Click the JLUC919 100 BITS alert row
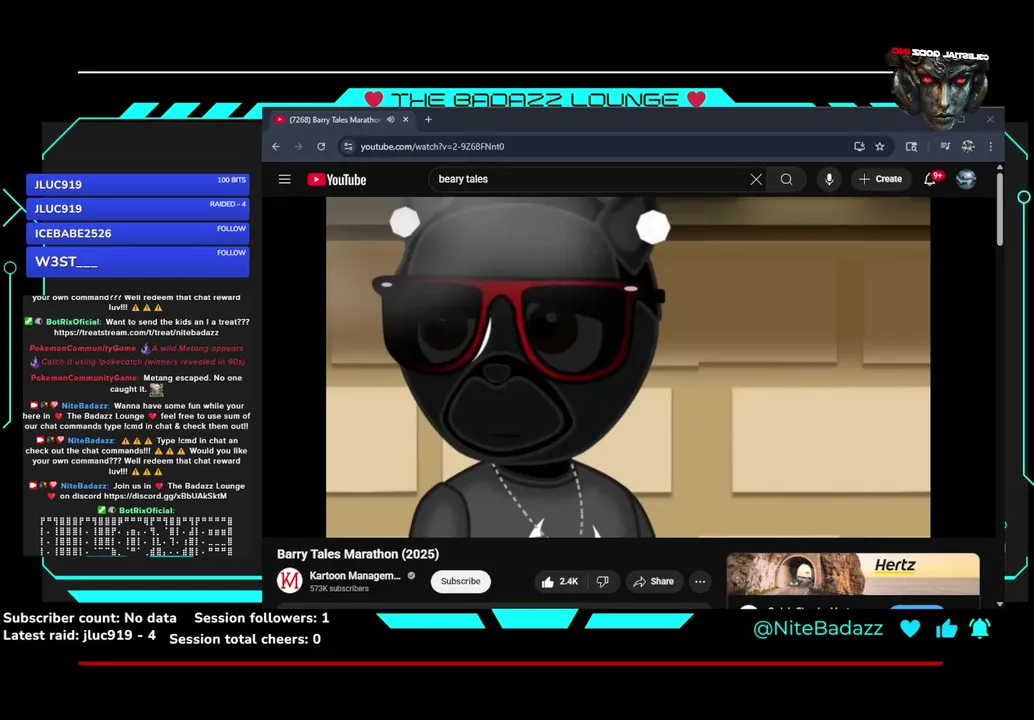This screenshot has width=1034, height=720. [137, 184]
